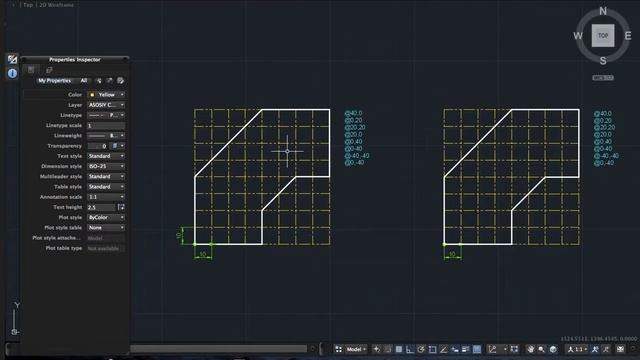Viewport: 640px width, 360px height.
Task: Click the UCS icon in status bar
Action: coord(493,349)
